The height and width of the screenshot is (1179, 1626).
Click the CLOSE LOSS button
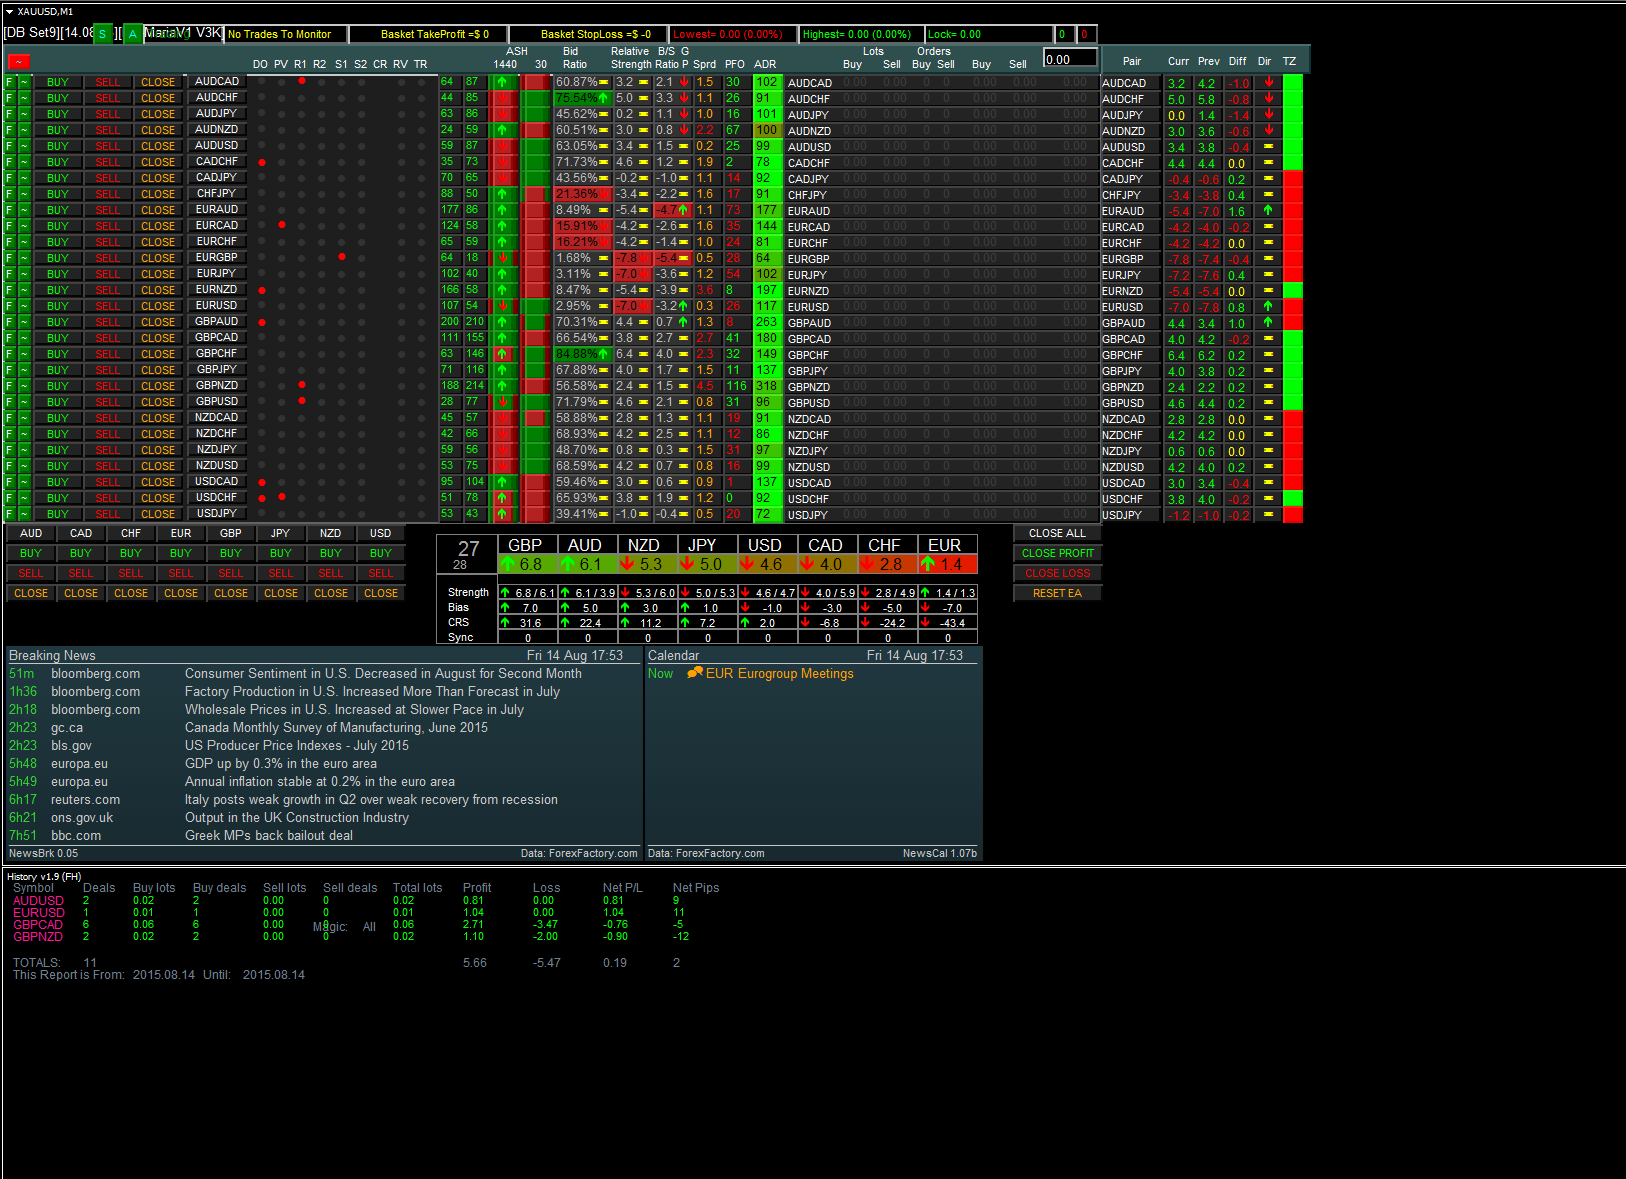click(1057, 573)
